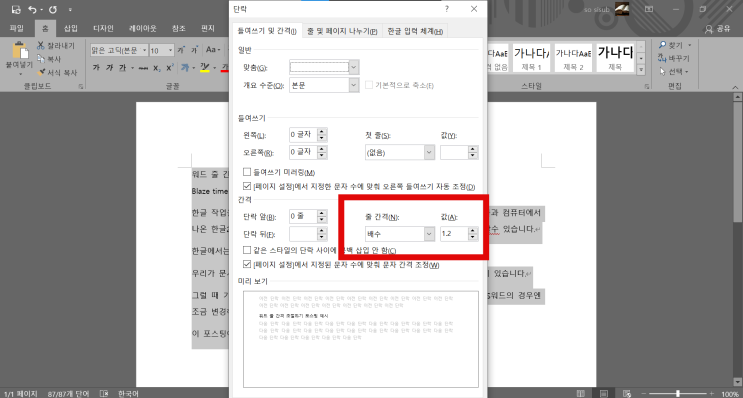This screenshot has width=743, height=398.
Task: Open the clipboard group dialog launcher
Action: (81, 87)
